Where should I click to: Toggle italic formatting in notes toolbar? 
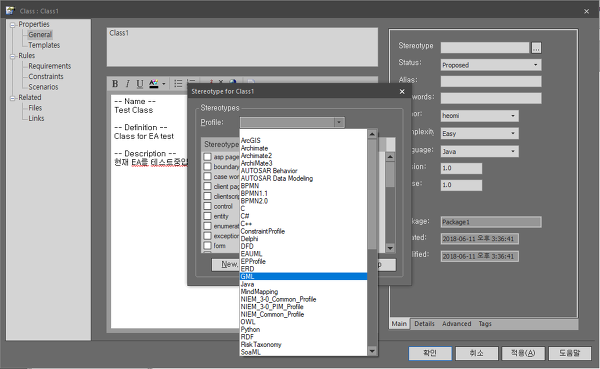tap(127, 84)
